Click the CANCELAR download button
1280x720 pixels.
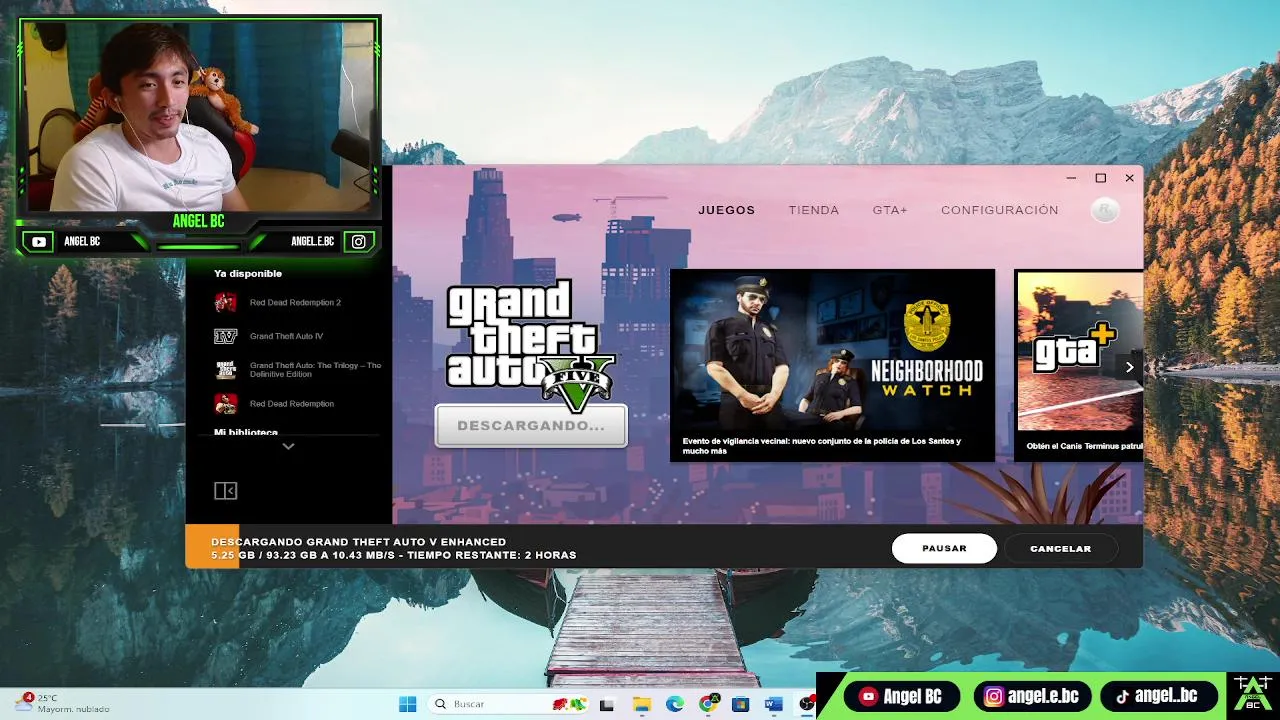tap(1060, 548)
